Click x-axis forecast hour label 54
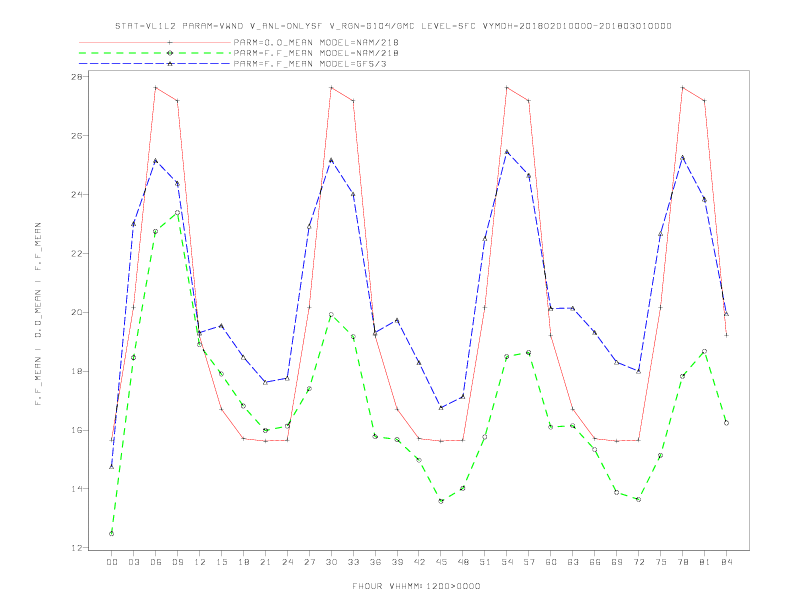Viewport: 792px width, 612px height. click(x=507, y=562)
